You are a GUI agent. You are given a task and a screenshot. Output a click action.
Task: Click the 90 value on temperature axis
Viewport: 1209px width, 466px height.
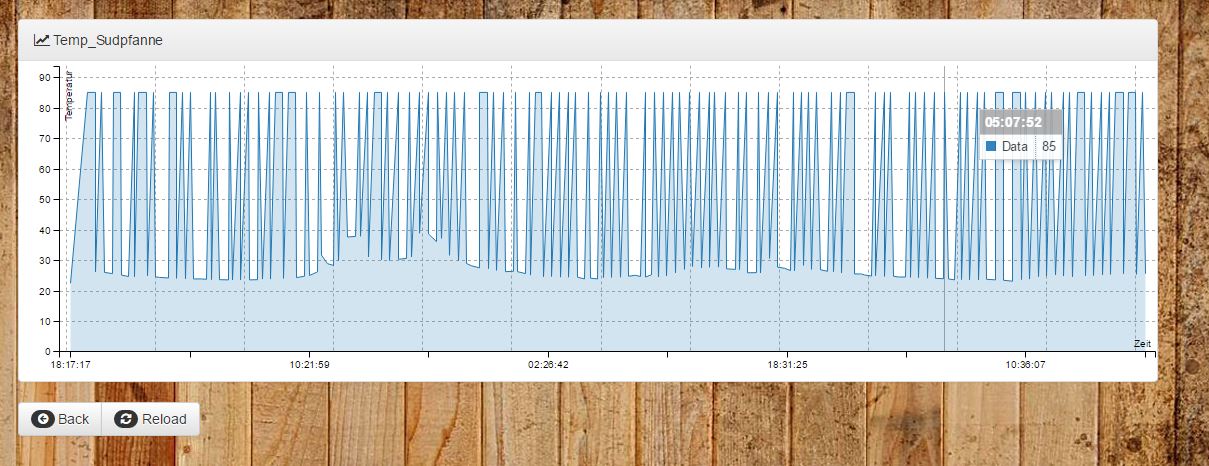45,77
